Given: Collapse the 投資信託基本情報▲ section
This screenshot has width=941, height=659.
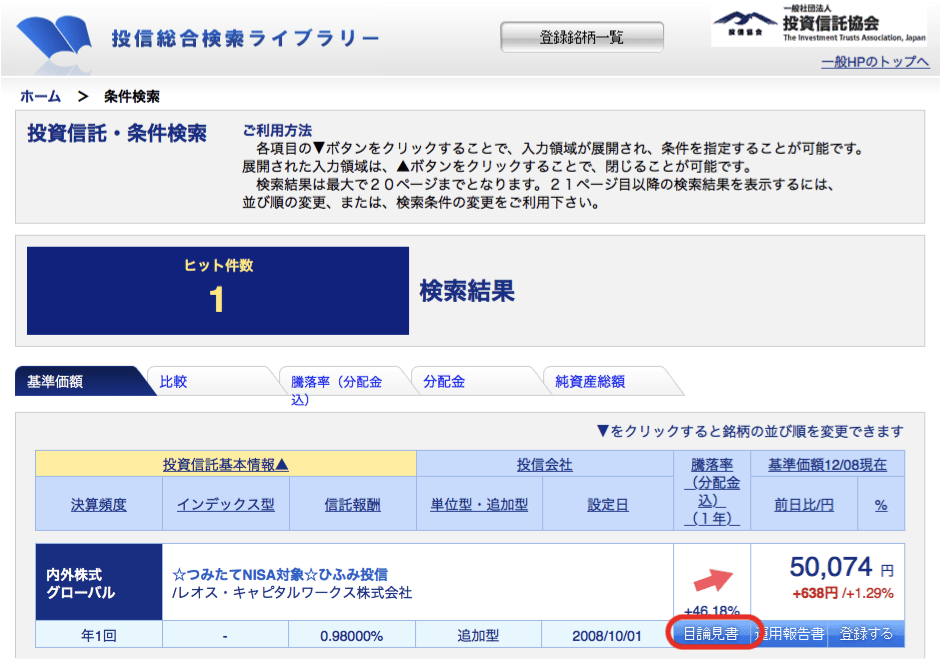Looking at the screenshot, I should click(x=226, y=464).
